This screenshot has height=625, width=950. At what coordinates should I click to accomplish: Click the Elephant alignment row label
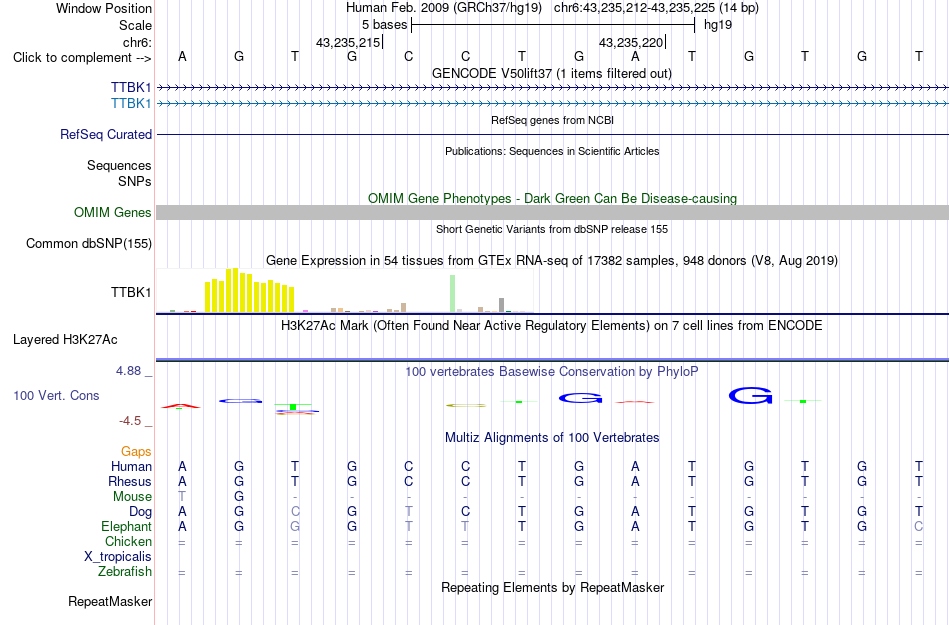[126, 526]
